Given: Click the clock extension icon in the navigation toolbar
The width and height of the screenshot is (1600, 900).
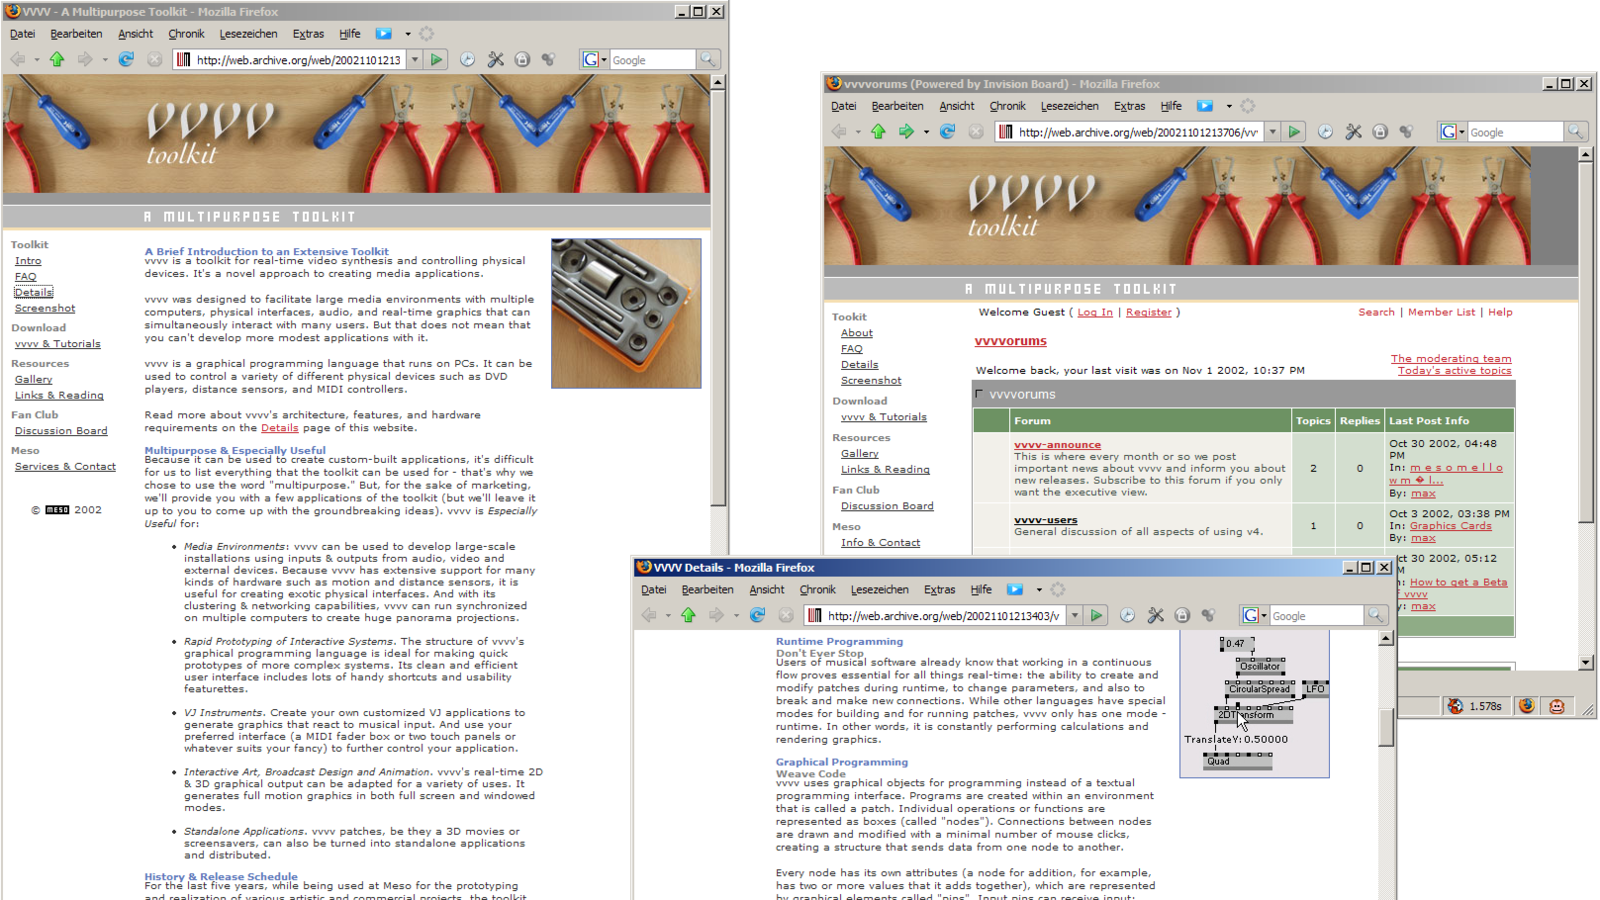Looking at the screenshot, I should point(1126,615).
